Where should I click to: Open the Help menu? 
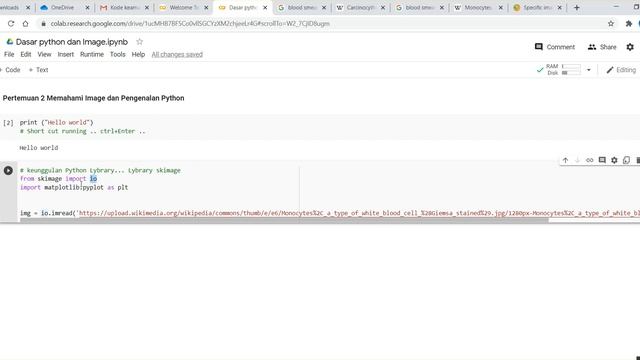[x=138, y=54]
